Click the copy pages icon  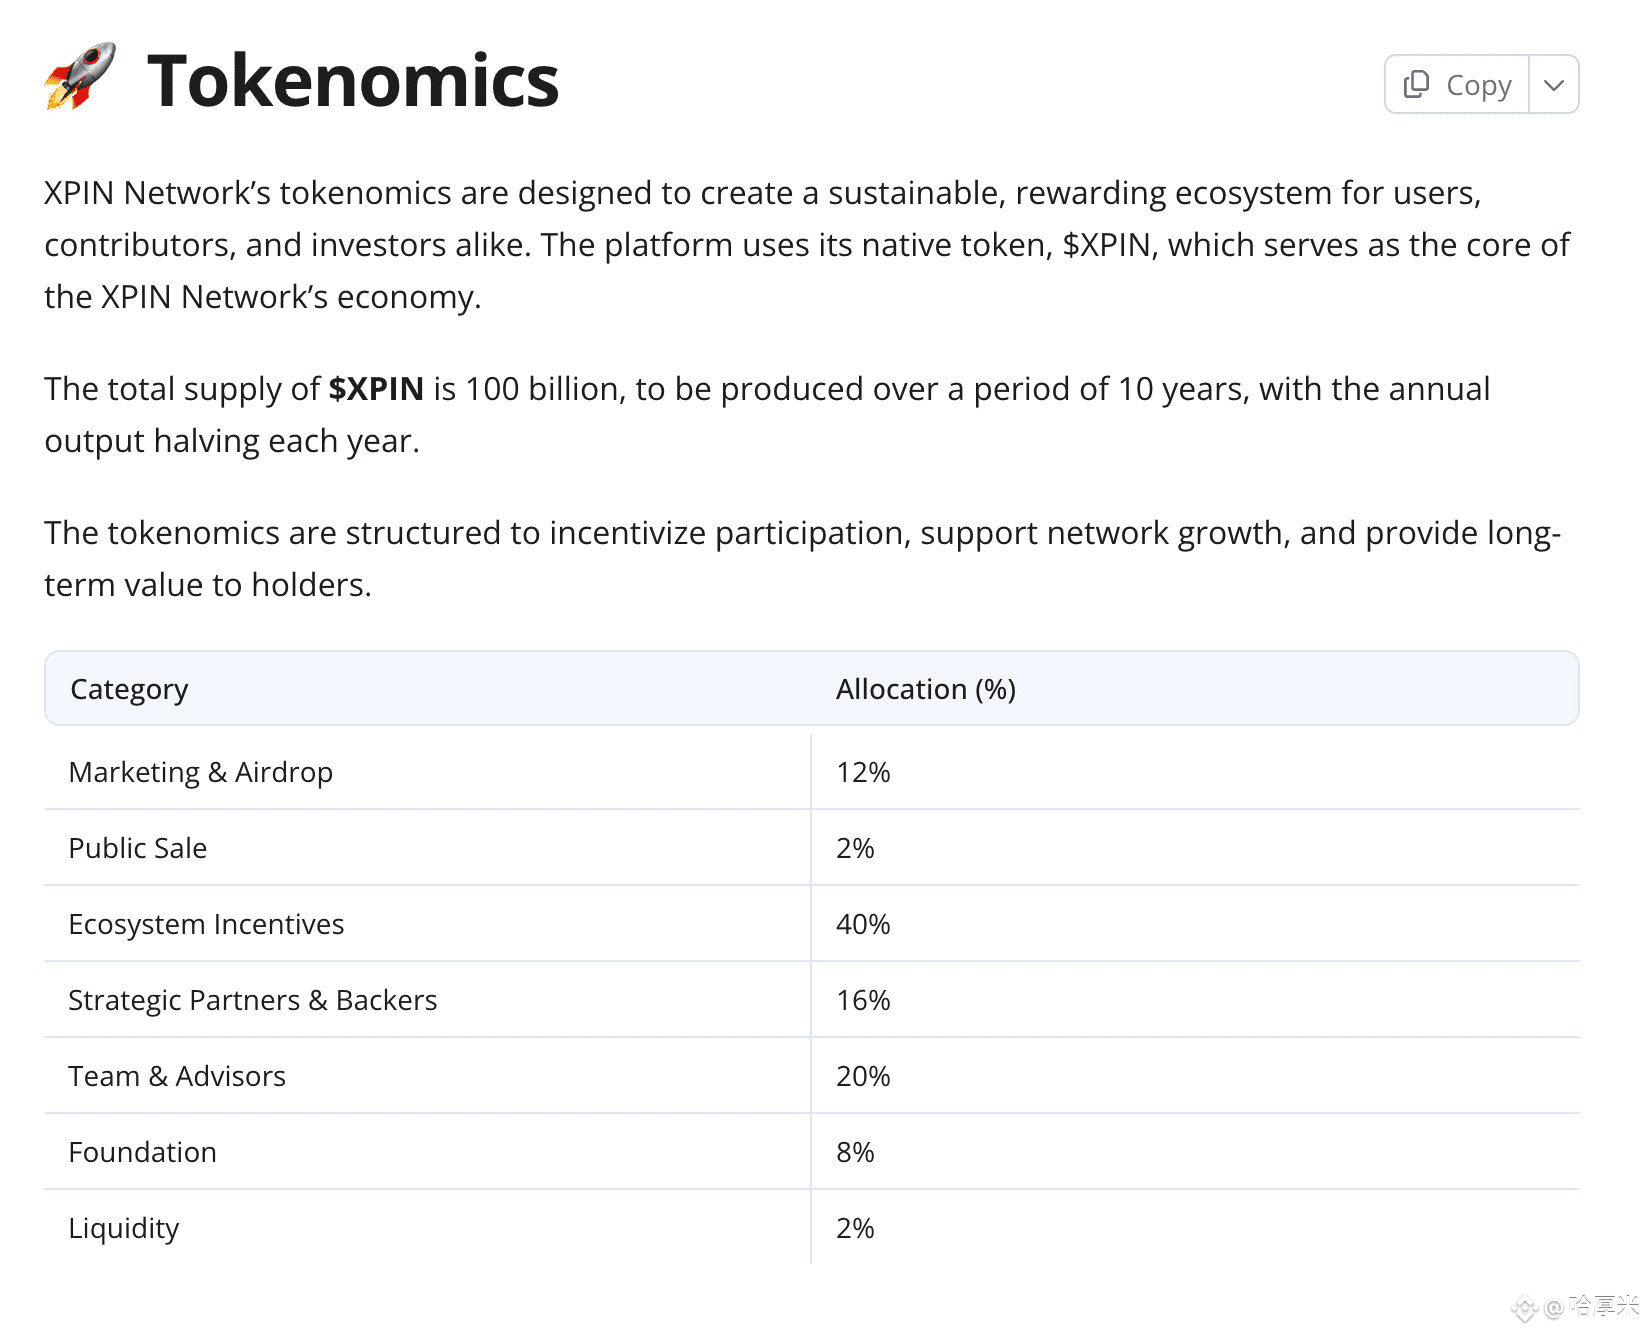(1416, 85)
